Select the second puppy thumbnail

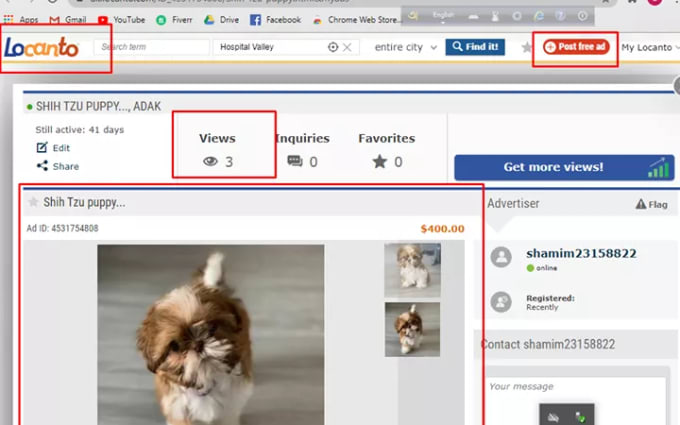click(x=412, y=330)
